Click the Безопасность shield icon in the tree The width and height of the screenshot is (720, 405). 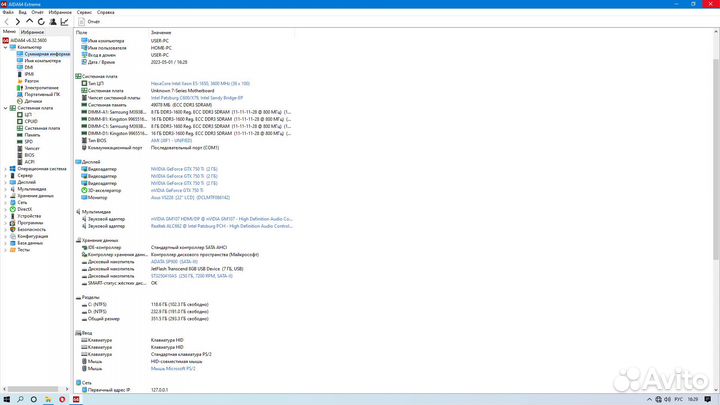[12, 230]
